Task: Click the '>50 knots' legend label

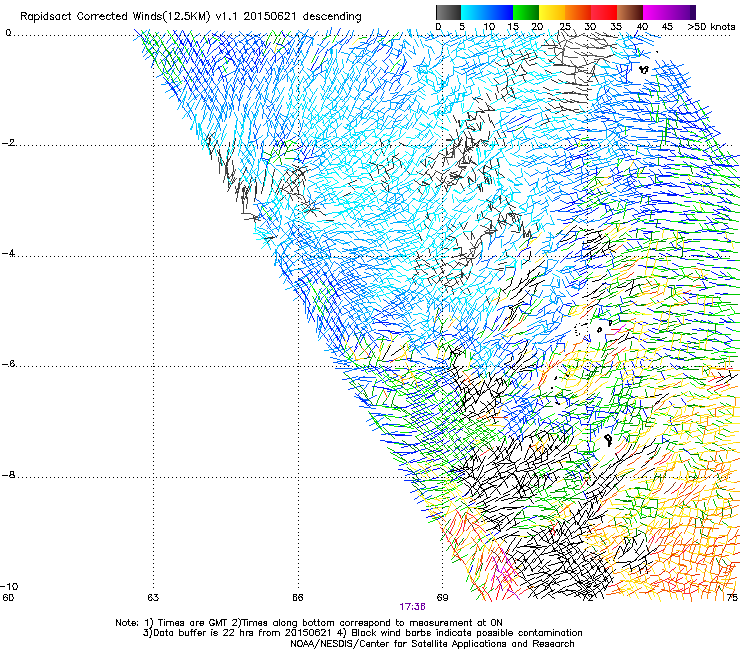Action: [x=711, y=27]
